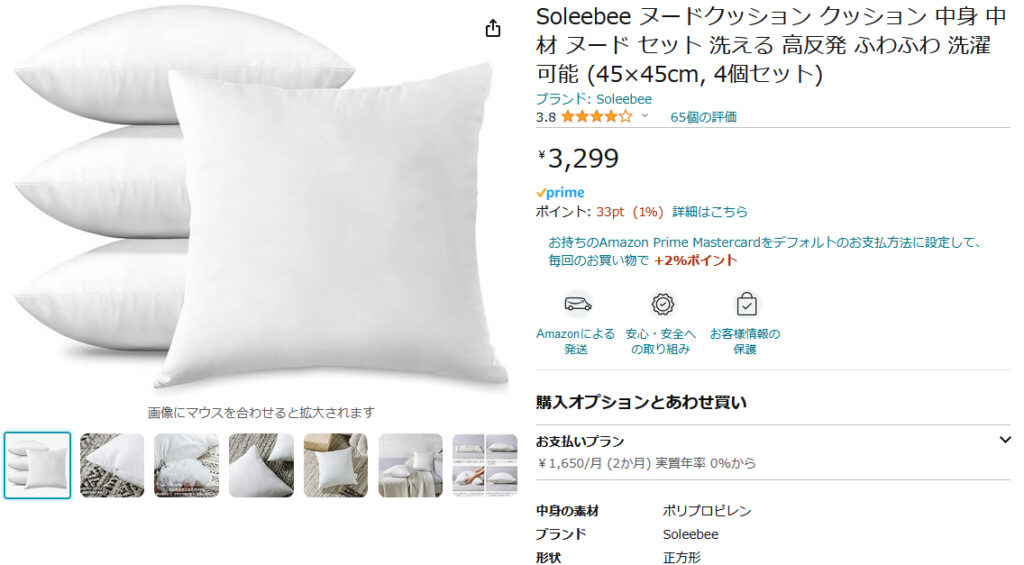Image resolution: width=1024 pixels, height=565 pixels.
Task: Open the ブランド: Soleebee store link
Action: click(x=593, y=99)
